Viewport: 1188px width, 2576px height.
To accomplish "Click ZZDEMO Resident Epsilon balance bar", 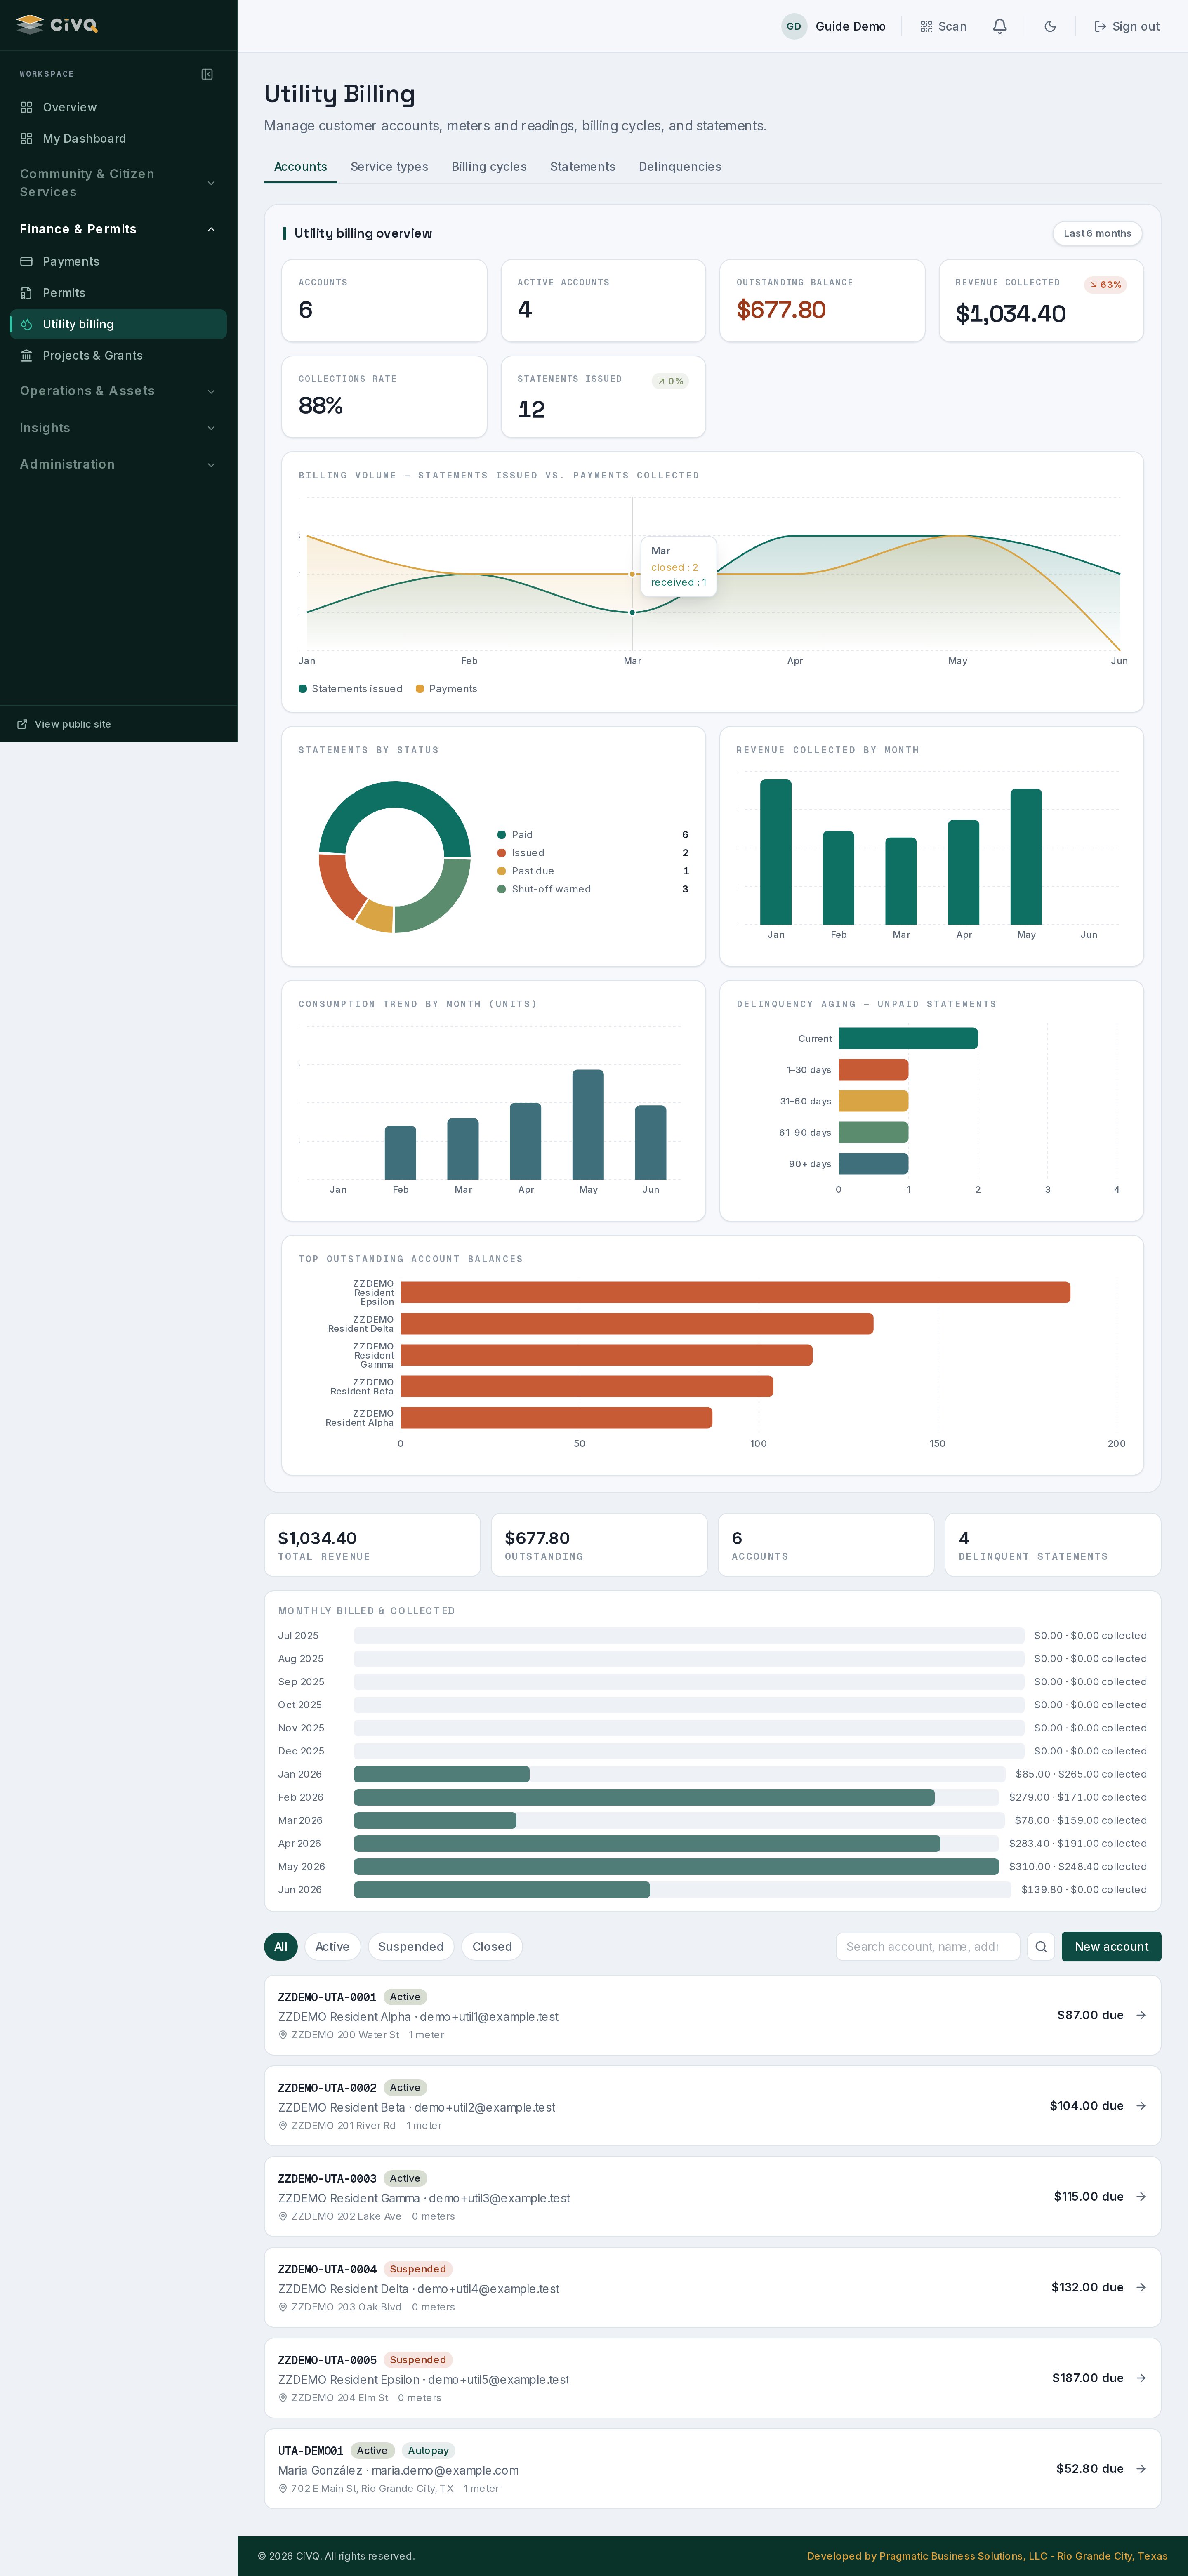I will [x=735, y=1292].
